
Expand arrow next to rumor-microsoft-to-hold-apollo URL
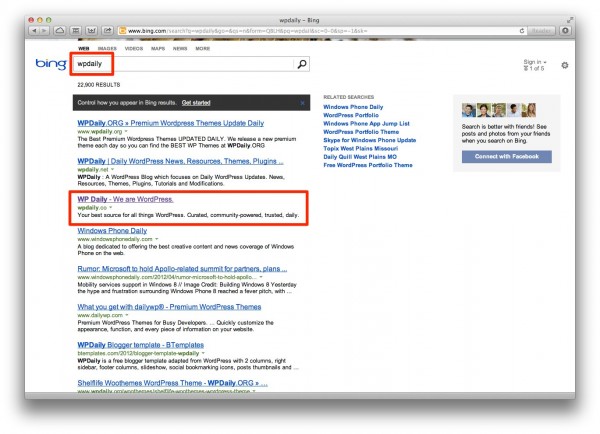tap(261, 277)
